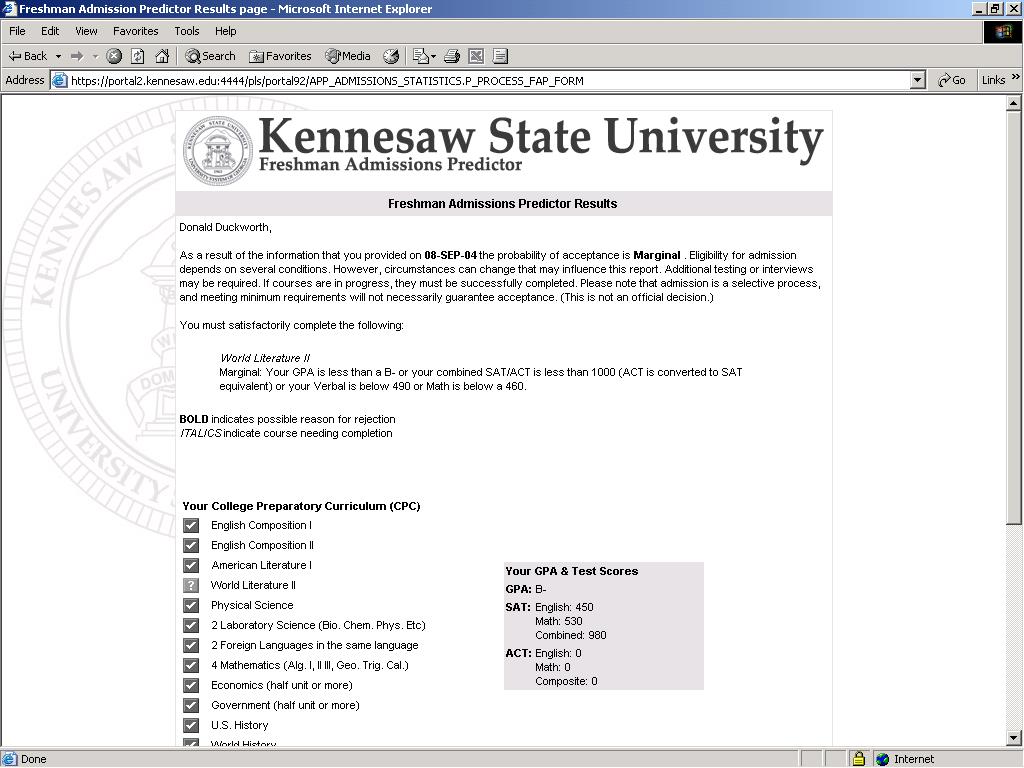Click the check mark beside Government
Screen dimensions: 1024x768
pos(191,705)
